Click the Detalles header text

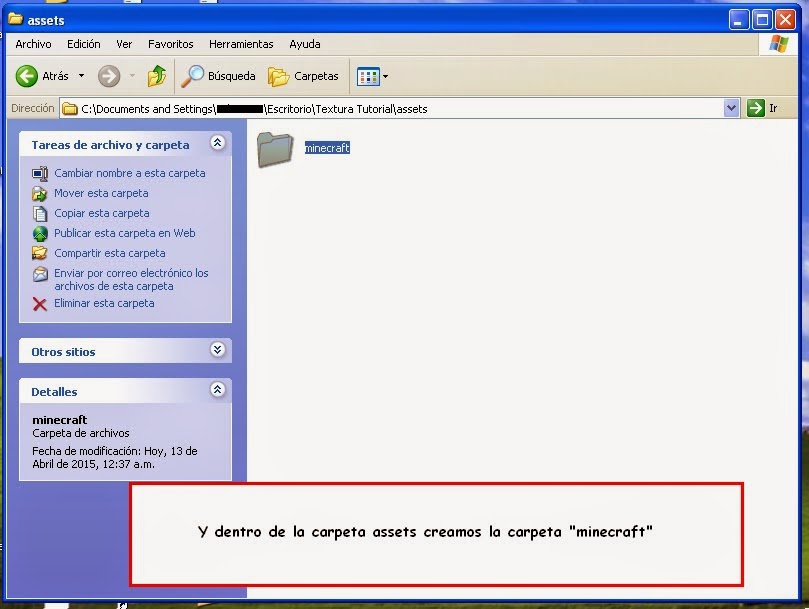[x=54, y=392]
